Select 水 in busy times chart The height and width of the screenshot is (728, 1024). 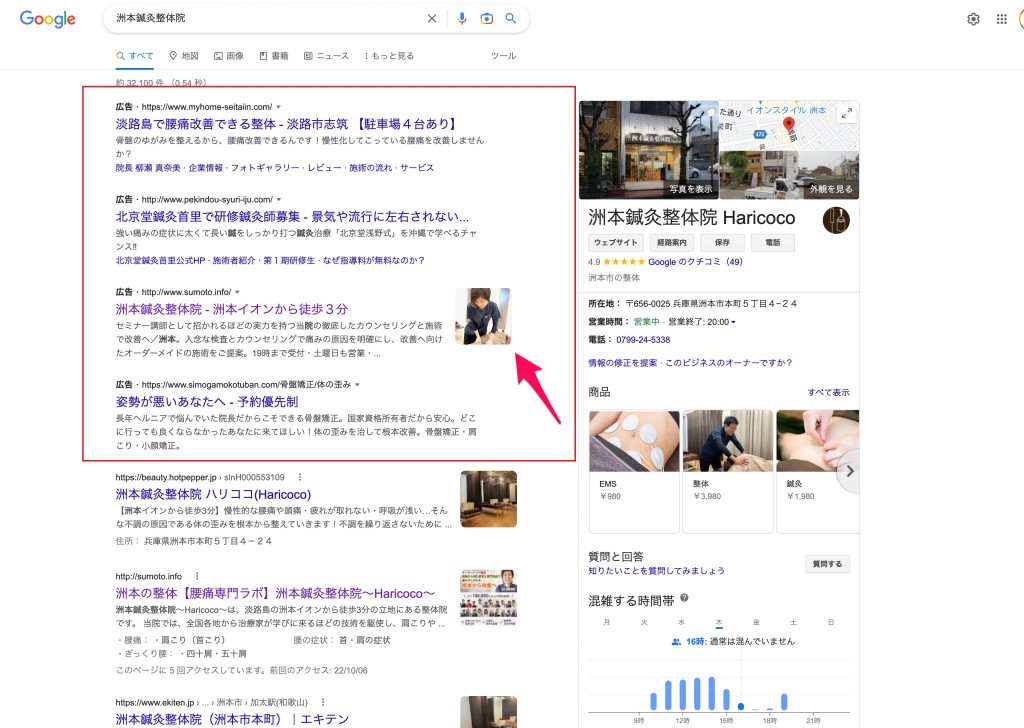(681, 622)
